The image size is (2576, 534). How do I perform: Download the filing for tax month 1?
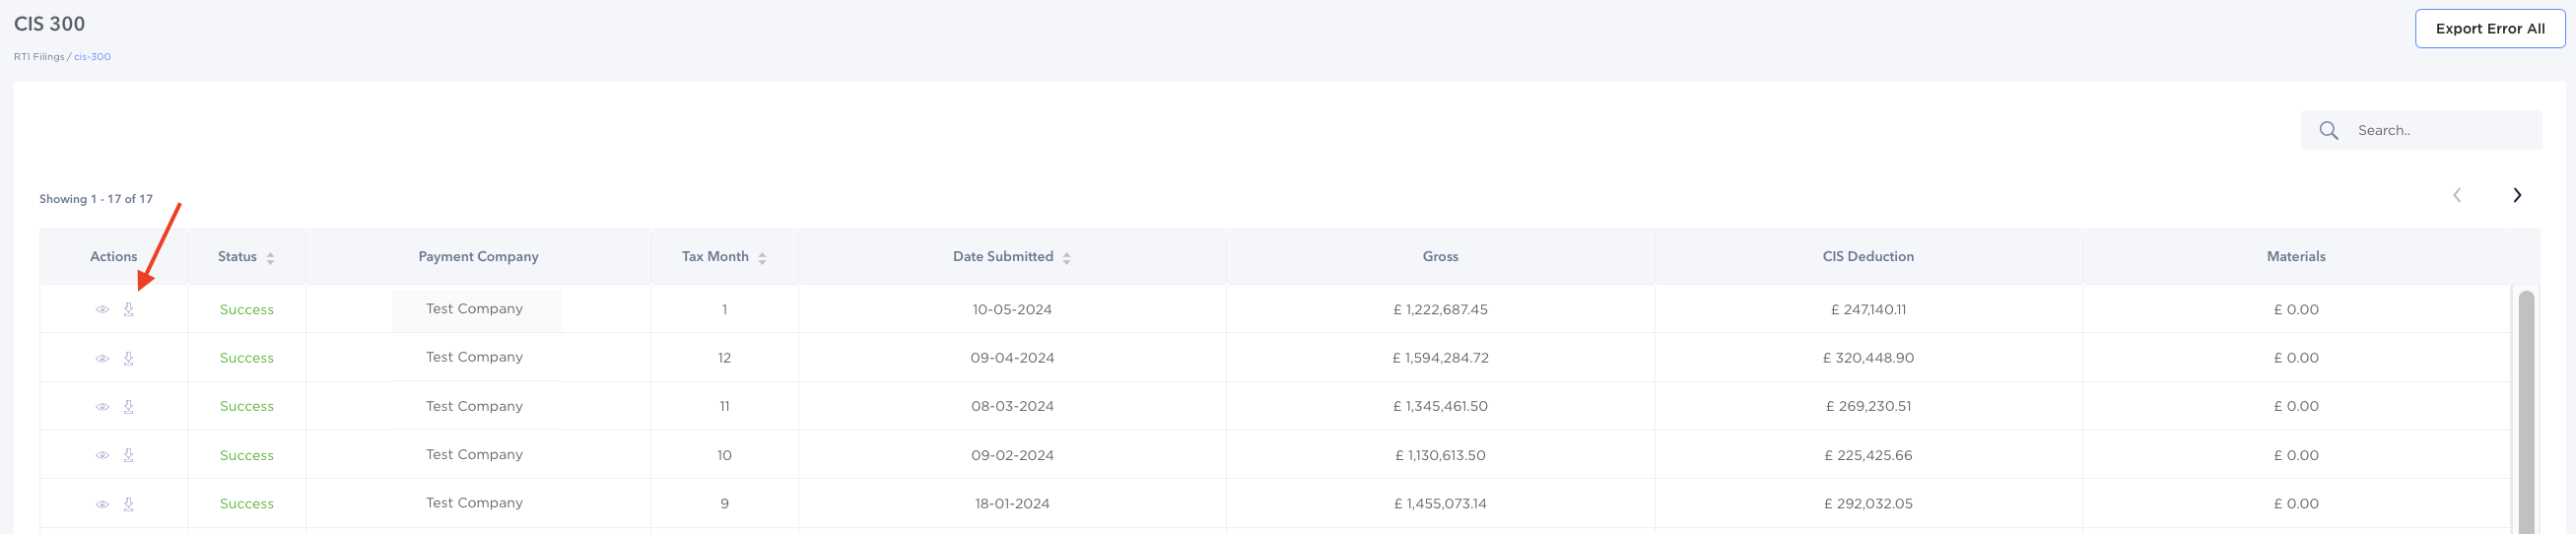(x=129, y=310)
